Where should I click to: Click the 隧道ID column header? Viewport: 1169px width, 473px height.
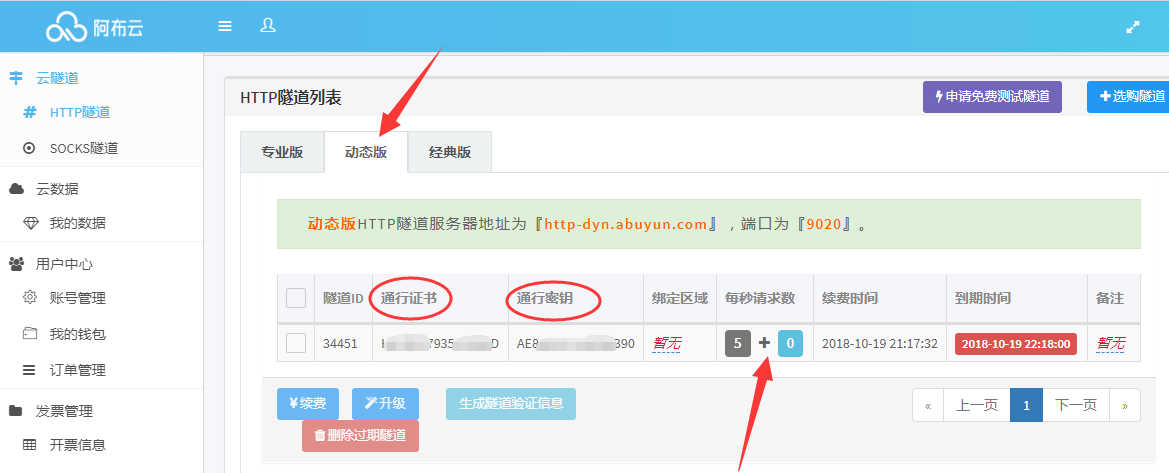[343, 298]
